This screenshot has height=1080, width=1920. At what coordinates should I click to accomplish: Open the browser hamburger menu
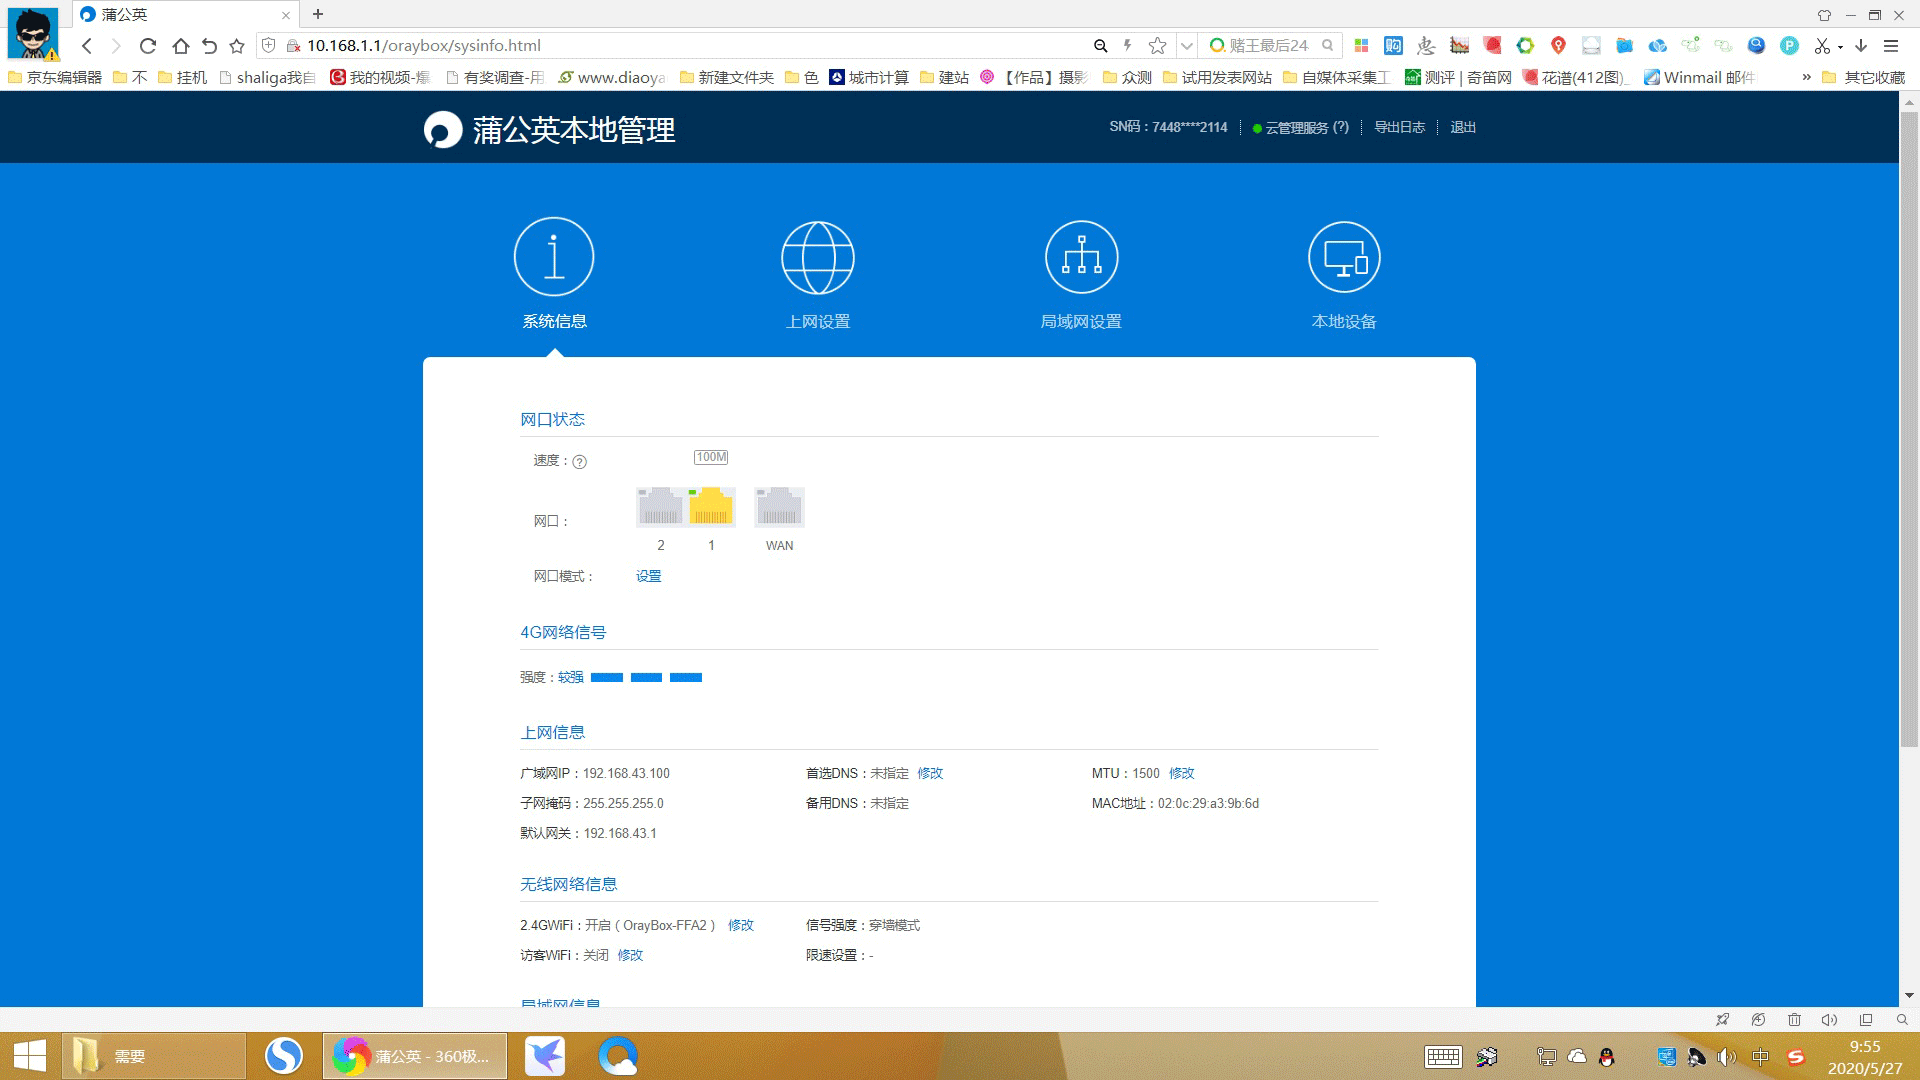coord(1891,46)
